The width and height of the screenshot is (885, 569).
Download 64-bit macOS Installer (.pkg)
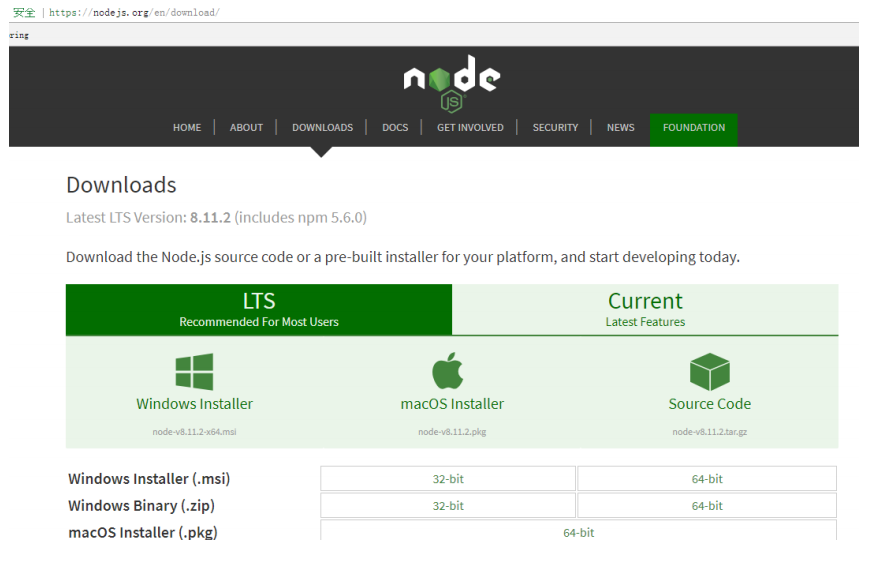click(579, 531)
